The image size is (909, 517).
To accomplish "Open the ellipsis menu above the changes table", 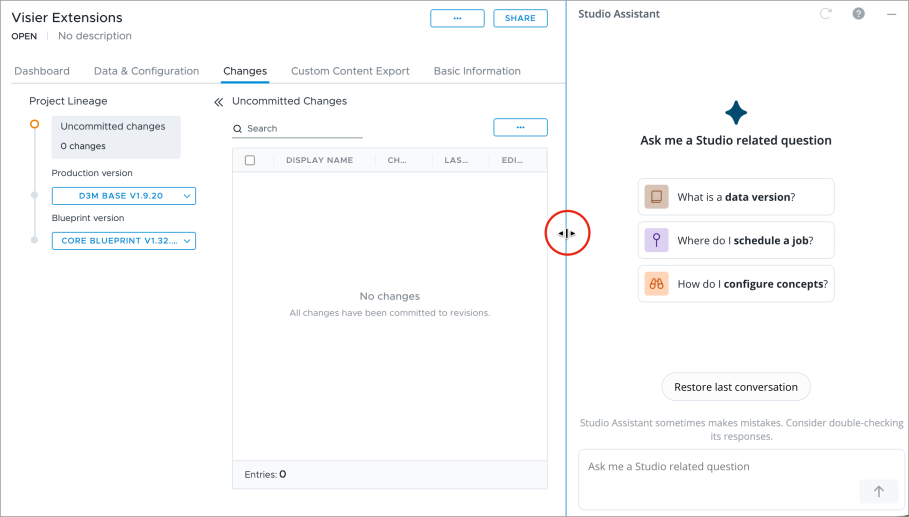I will click(520, 127).
